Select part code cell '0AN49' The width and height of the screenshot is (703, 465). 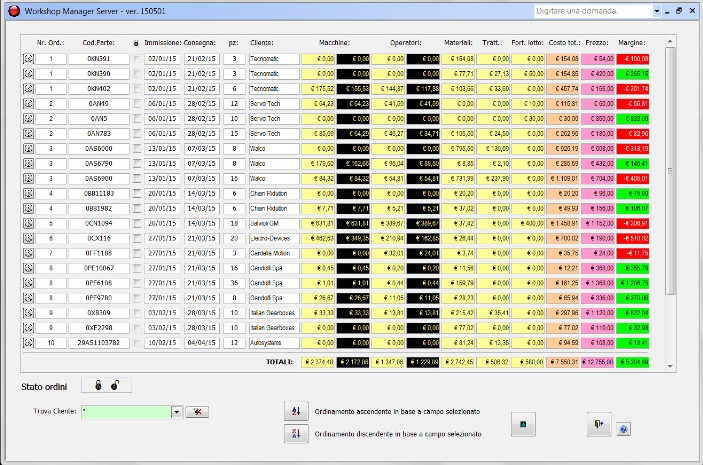99,104
